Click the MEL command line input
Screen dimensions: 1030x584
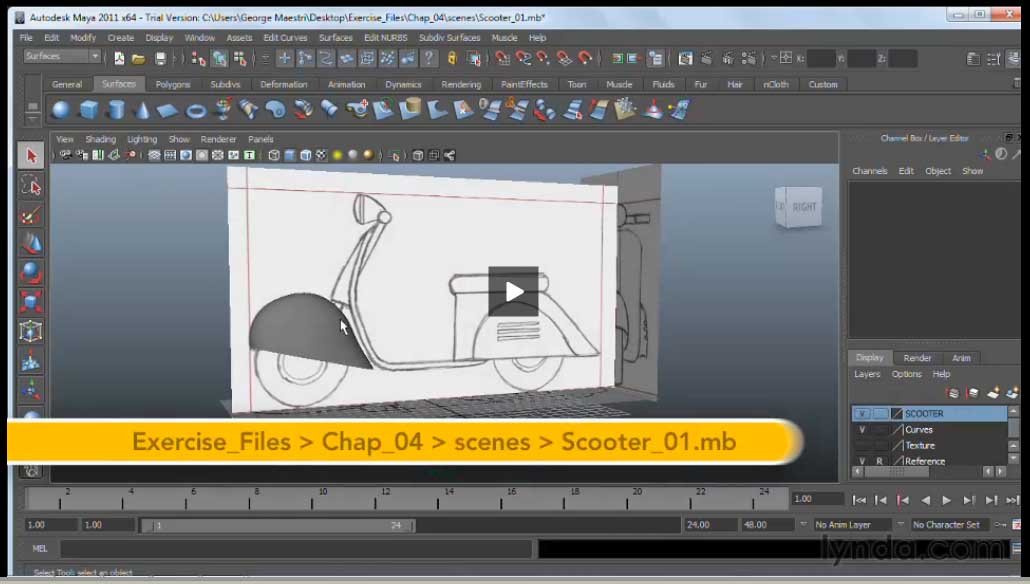tap(296, 549)
